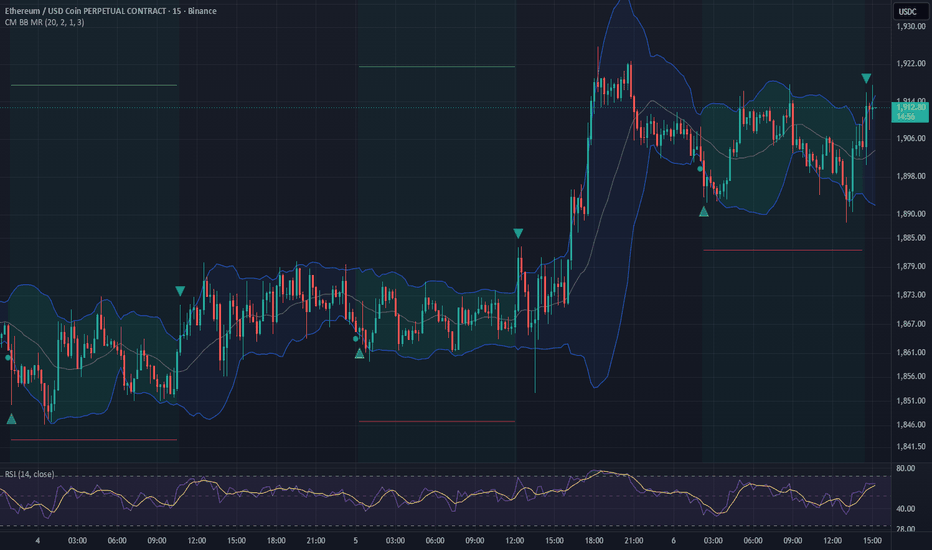Click the green entry dot on day 6 near 02:00
This screenshot has height=550, width=932.
pyautogui.click(x=700, y=169)
